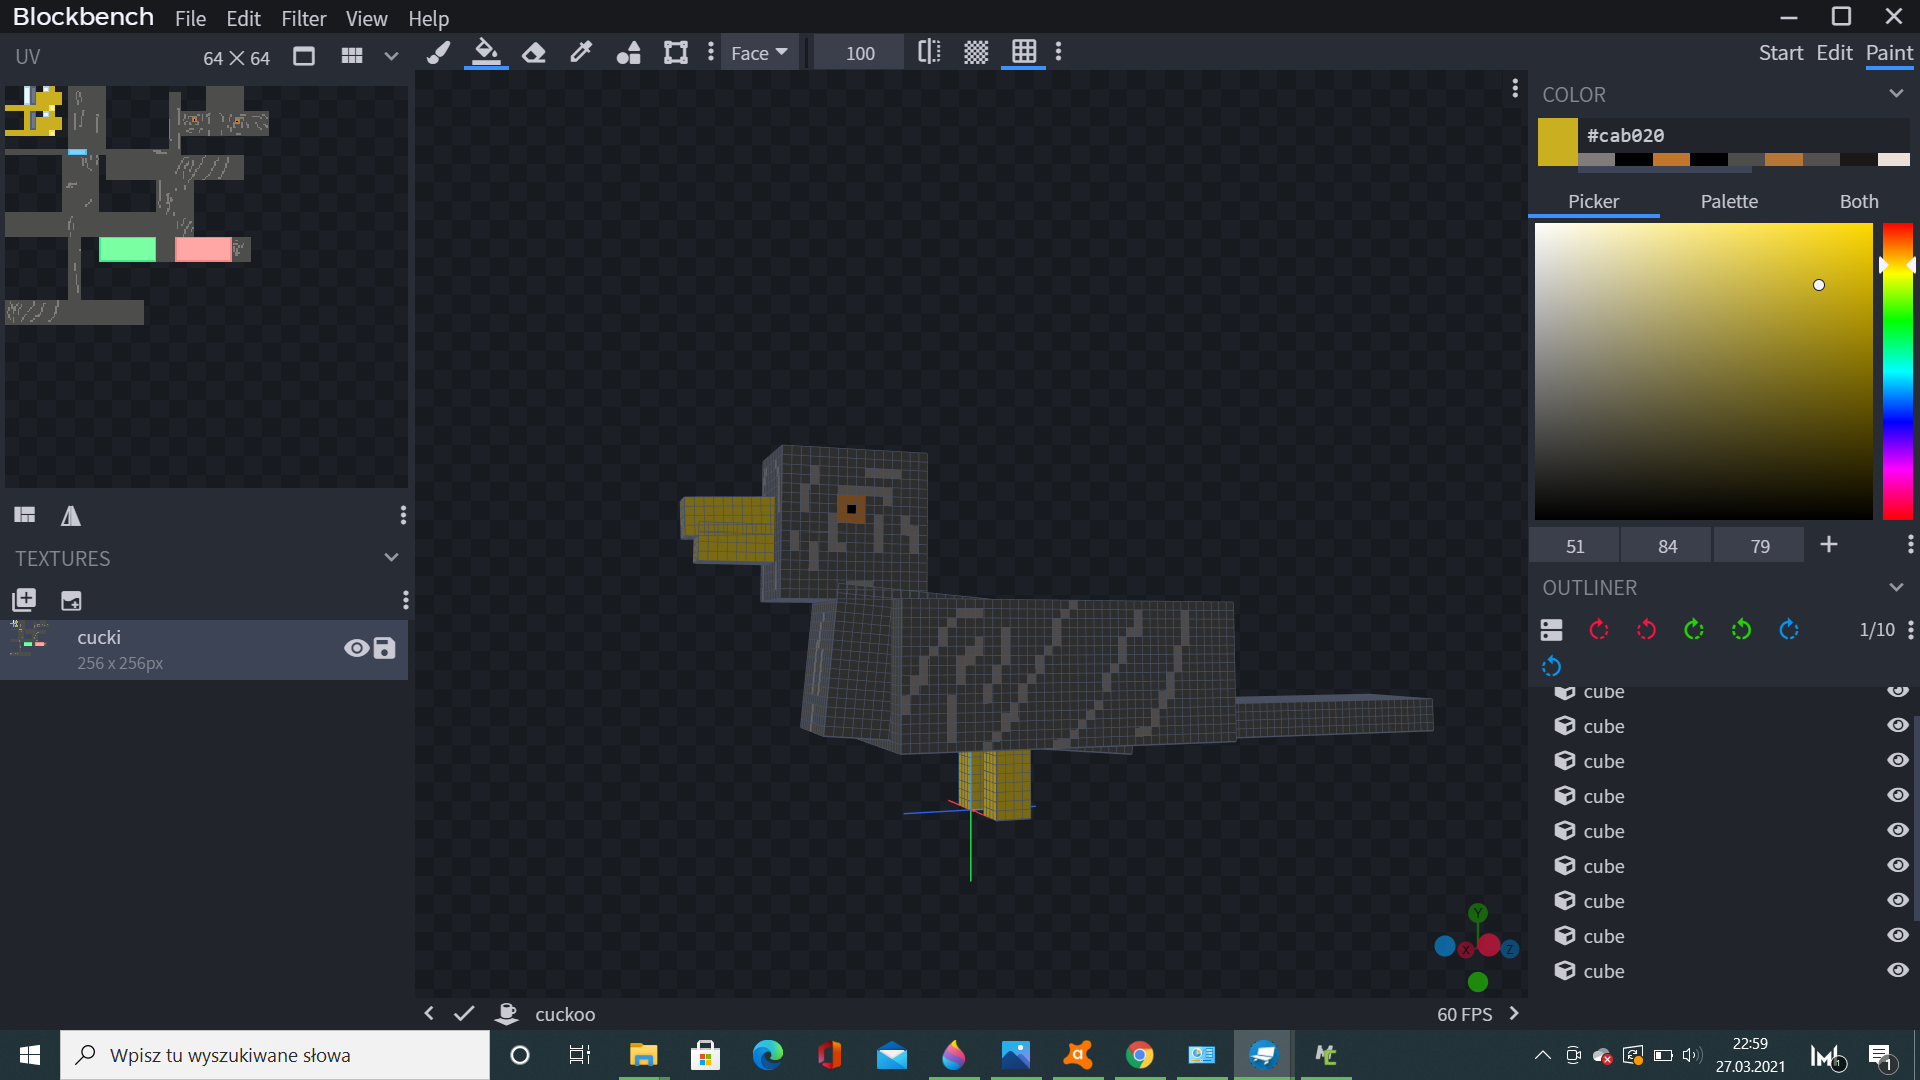
Task: Select the Color Picker eyedropper tool
Action: 581,53
